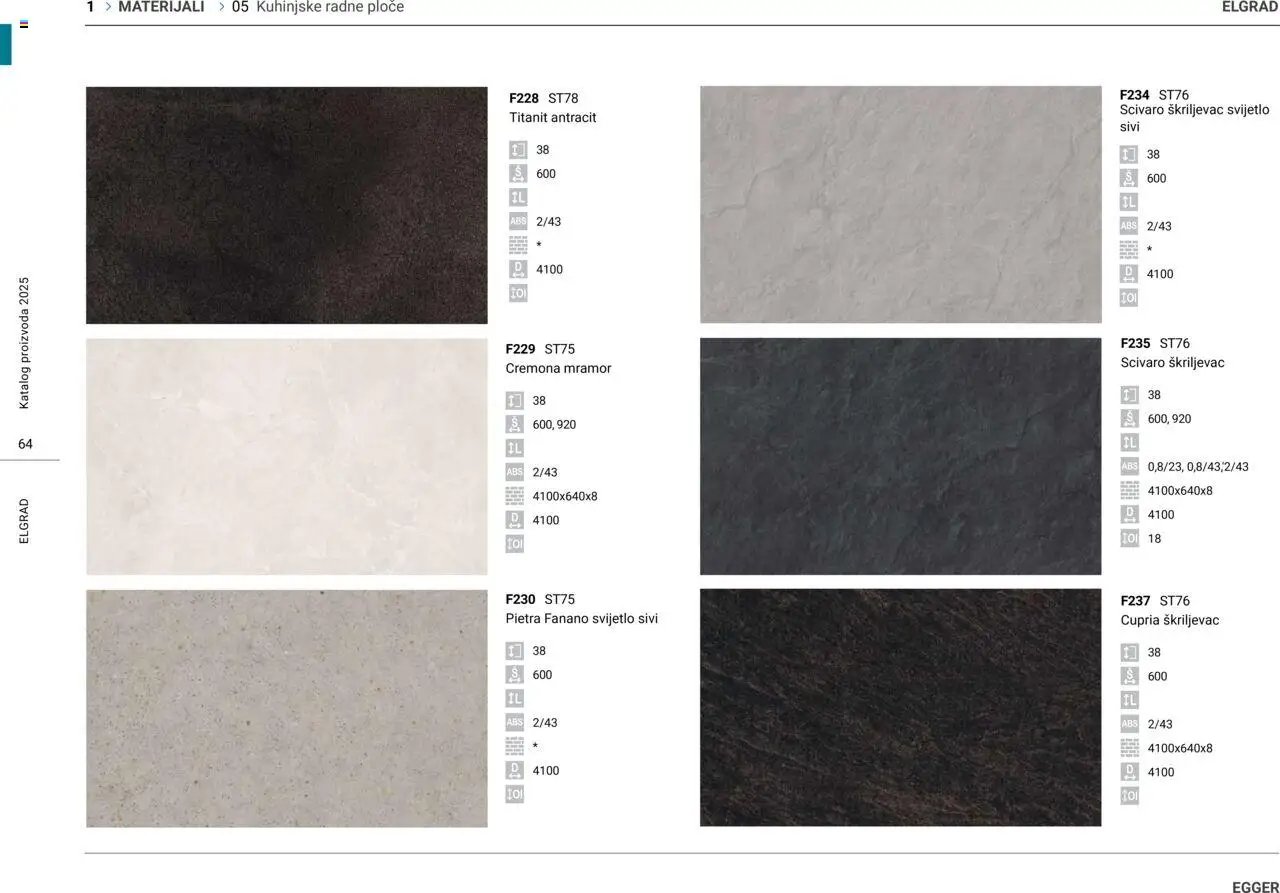Viewport: 1280px width, 893px height.
Task: Click the chevron before 05 Kuhinjske radne ploče
Action: click(222, 7)
